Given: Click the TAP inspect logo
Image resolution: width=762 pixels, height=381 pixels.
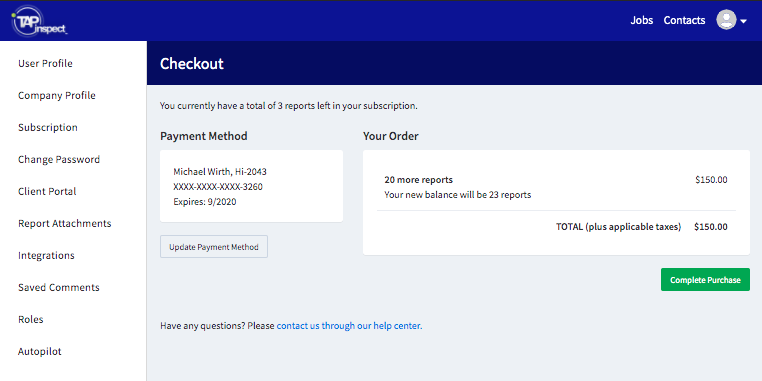Looking at the screenshot, I should pos(39,21).
